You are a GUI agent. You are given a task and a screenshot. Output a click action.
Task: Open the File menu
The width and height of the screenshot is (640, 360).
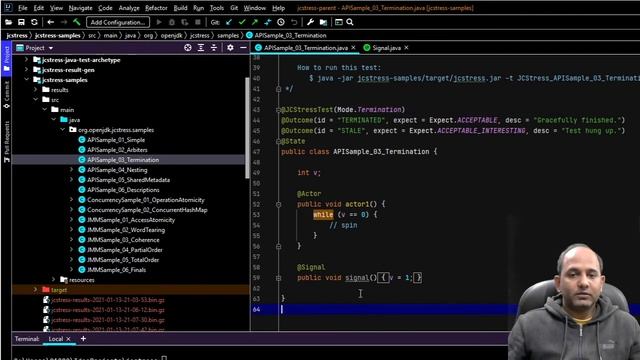point(22,8)
